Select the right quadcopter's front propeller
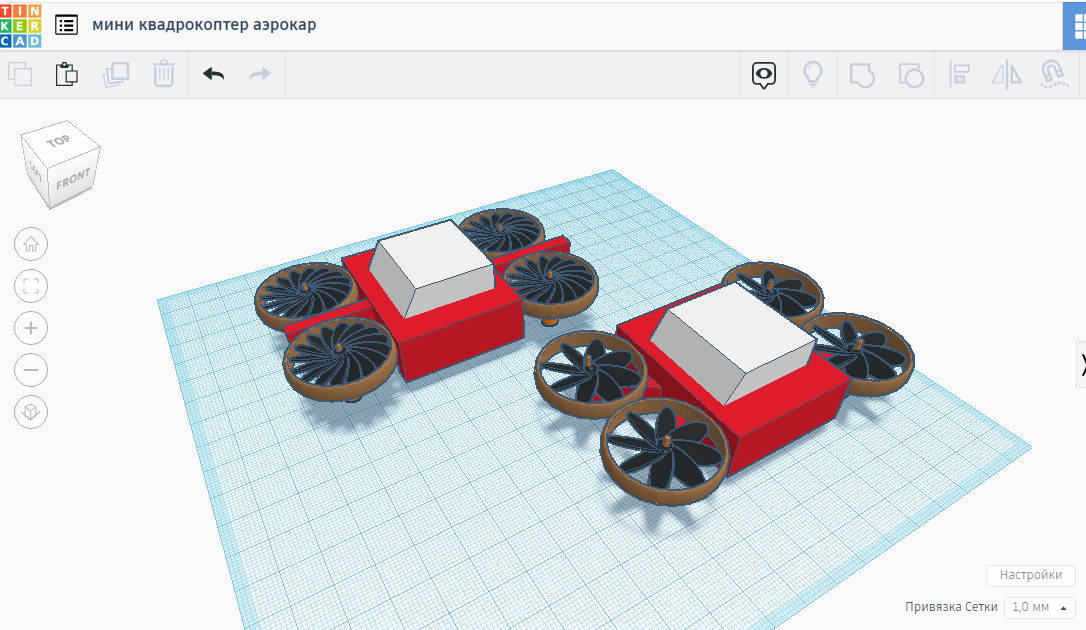This screenshot has height=630, width=1086. (665, 451)
